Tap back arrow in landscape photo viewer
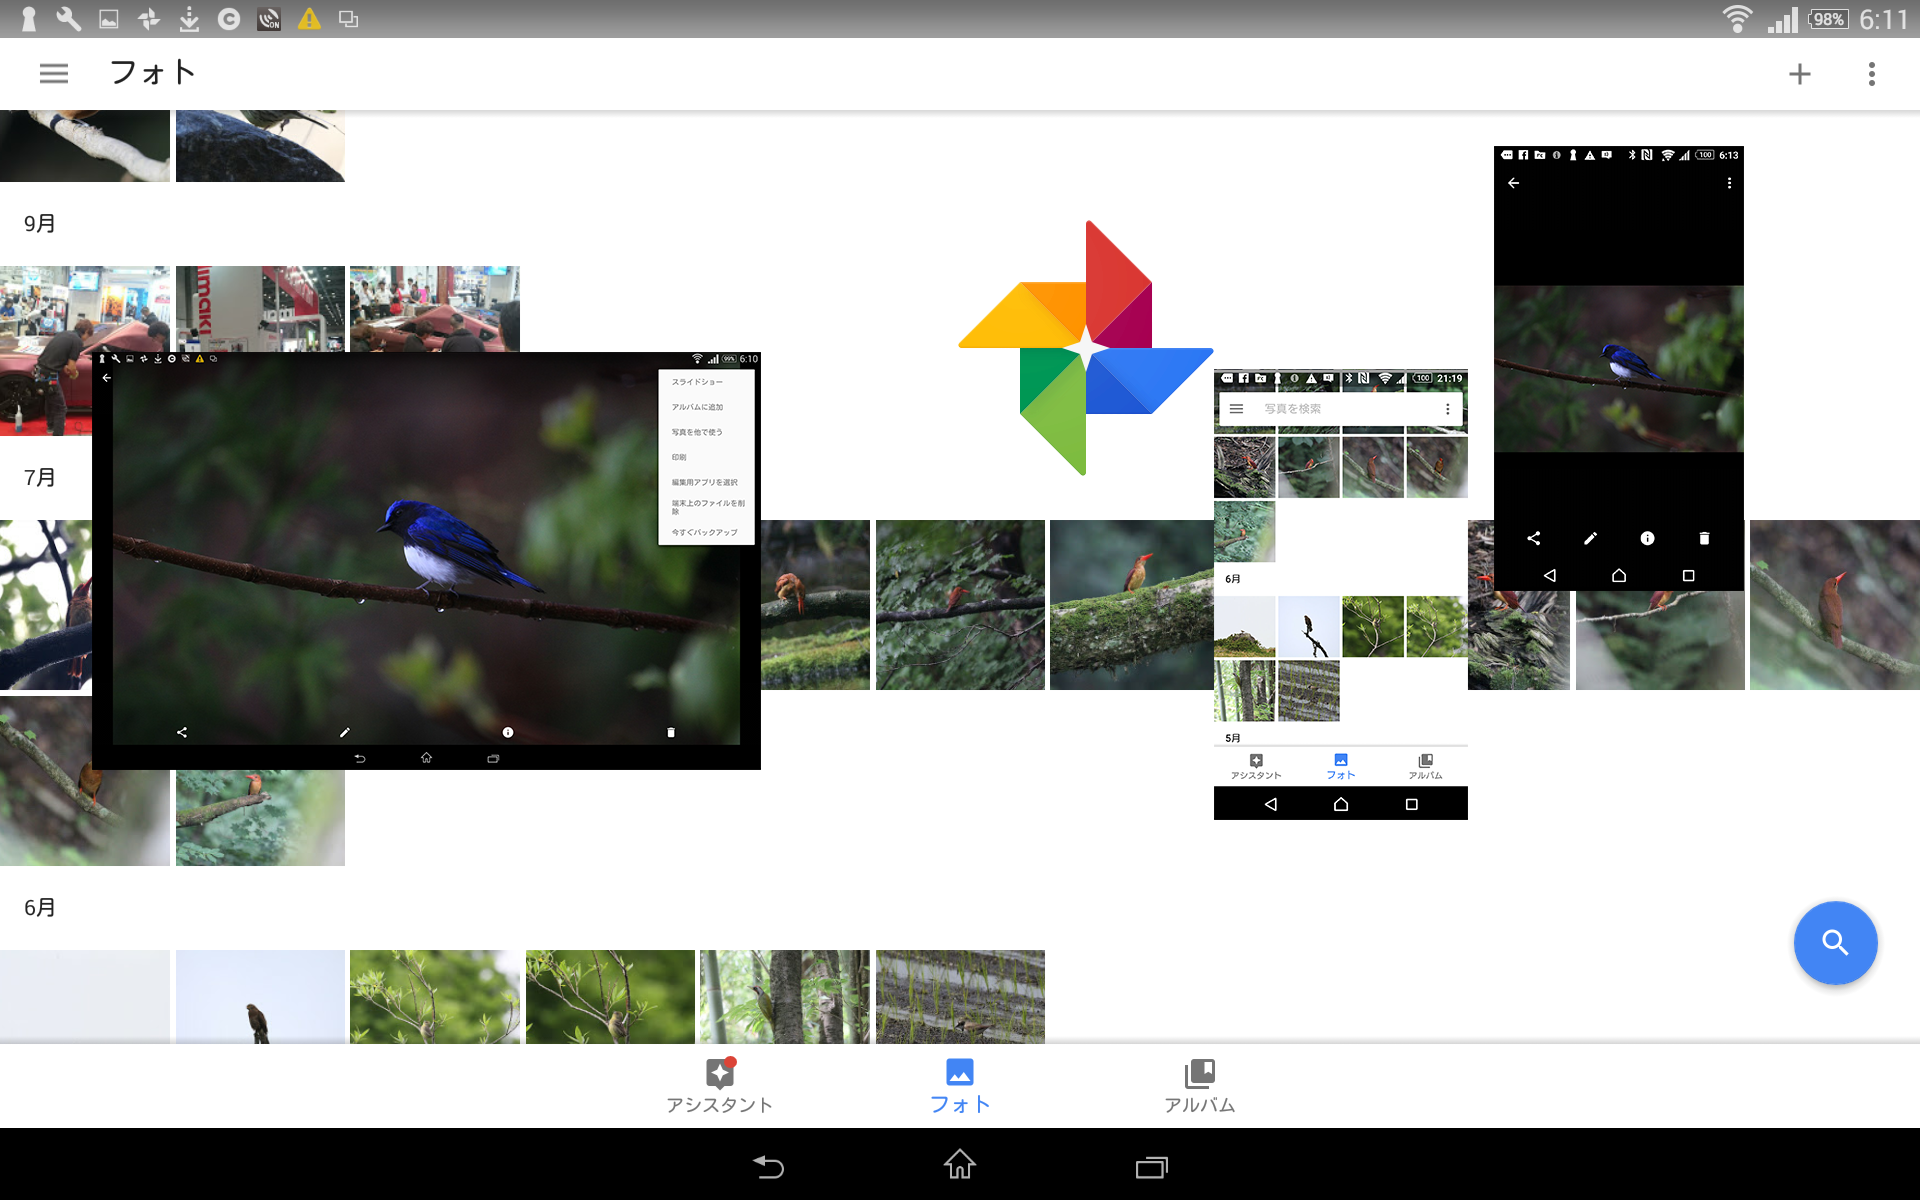 coord(107,378)
